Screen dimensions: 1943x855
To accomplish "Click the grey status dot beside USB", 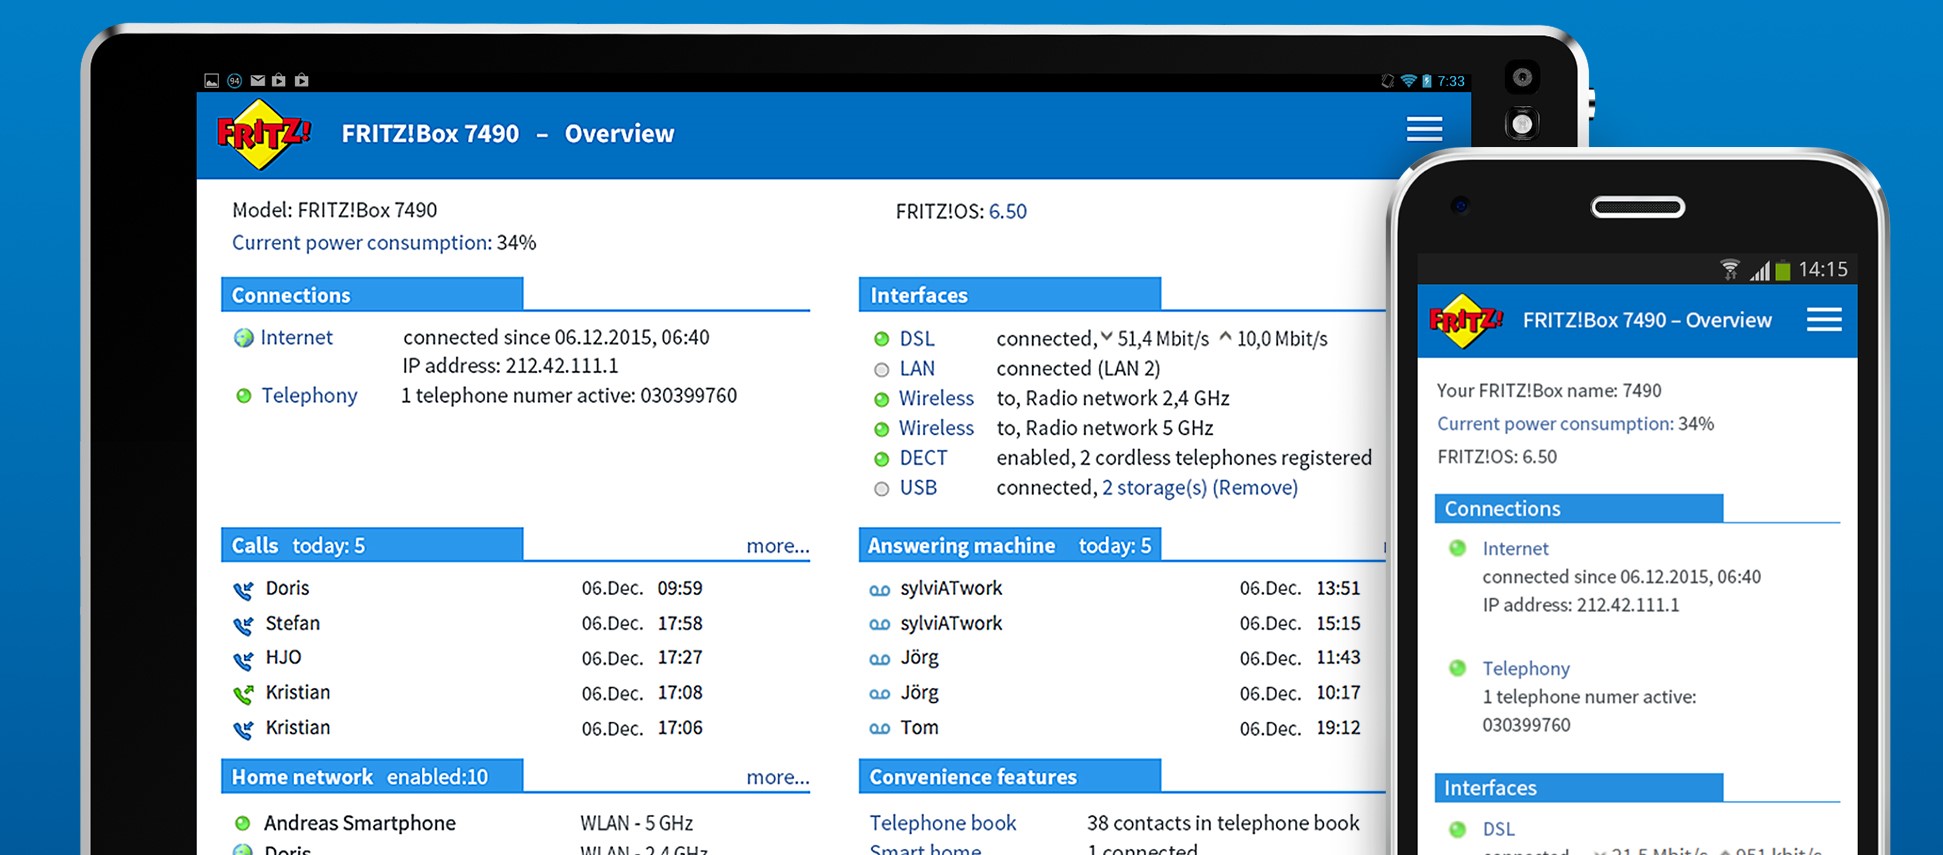I will click(x=881, y=489).
